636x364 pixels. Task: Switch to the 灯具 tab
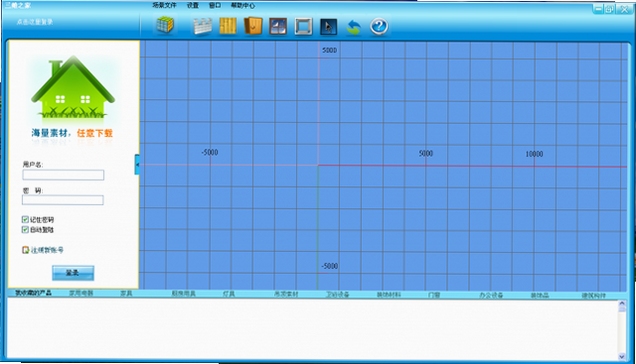[229, 293]
